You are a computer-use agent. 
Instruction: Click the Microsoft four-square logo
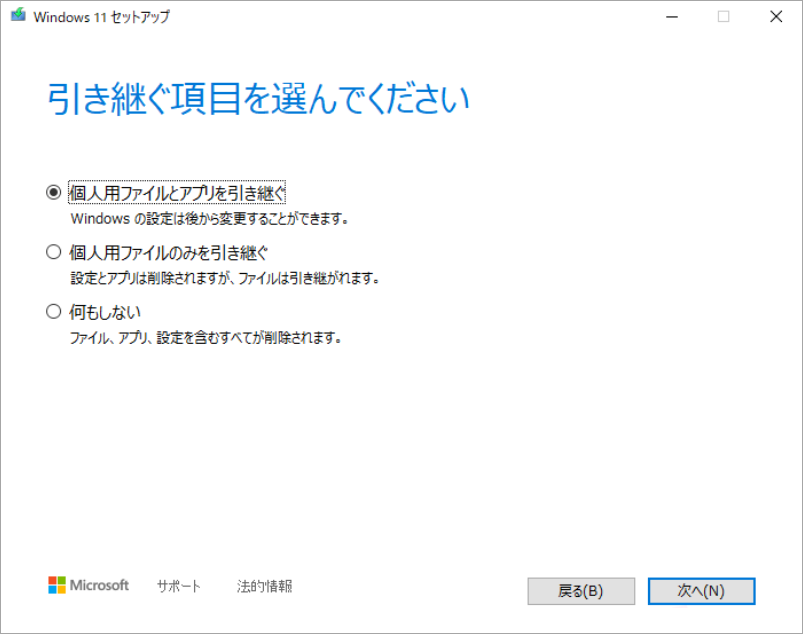point(56,585)
